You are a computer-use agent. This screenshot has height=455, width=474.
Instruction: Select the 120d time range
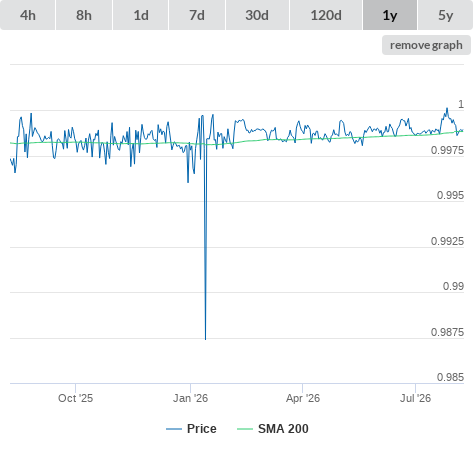[x=326, y=15]
